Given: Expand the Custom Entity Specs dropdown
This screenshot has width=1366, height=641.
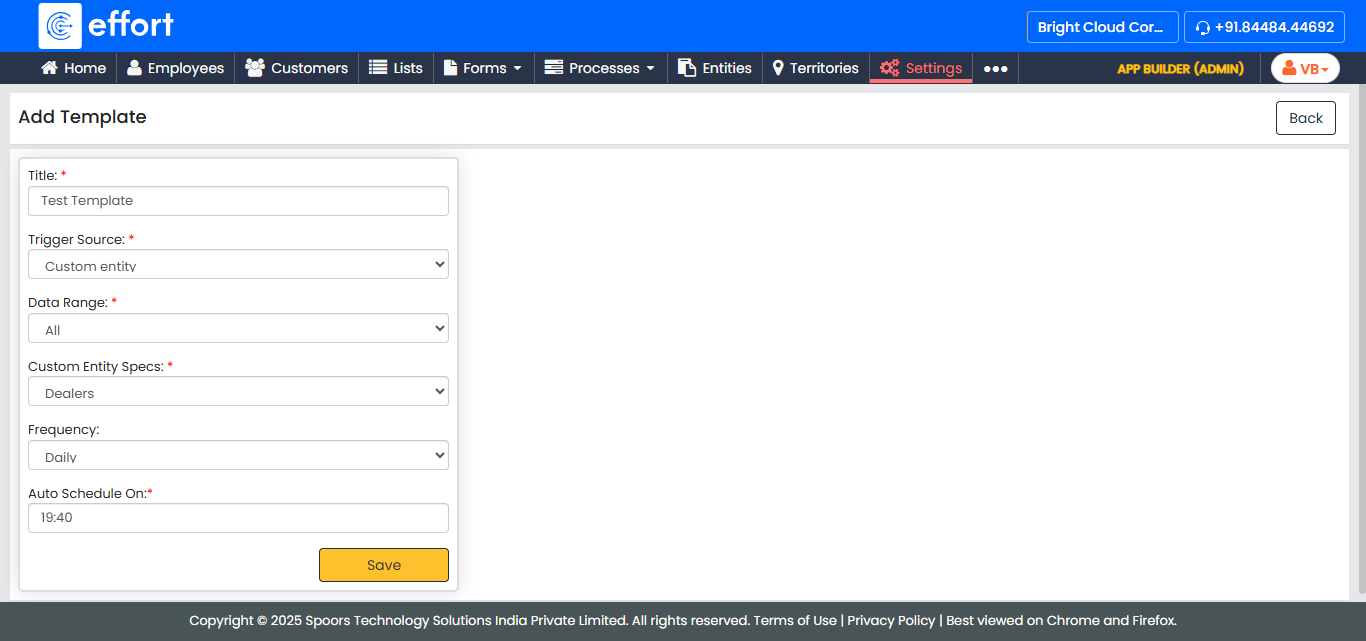Looking at the screenshot, I should tap(238, 392).
